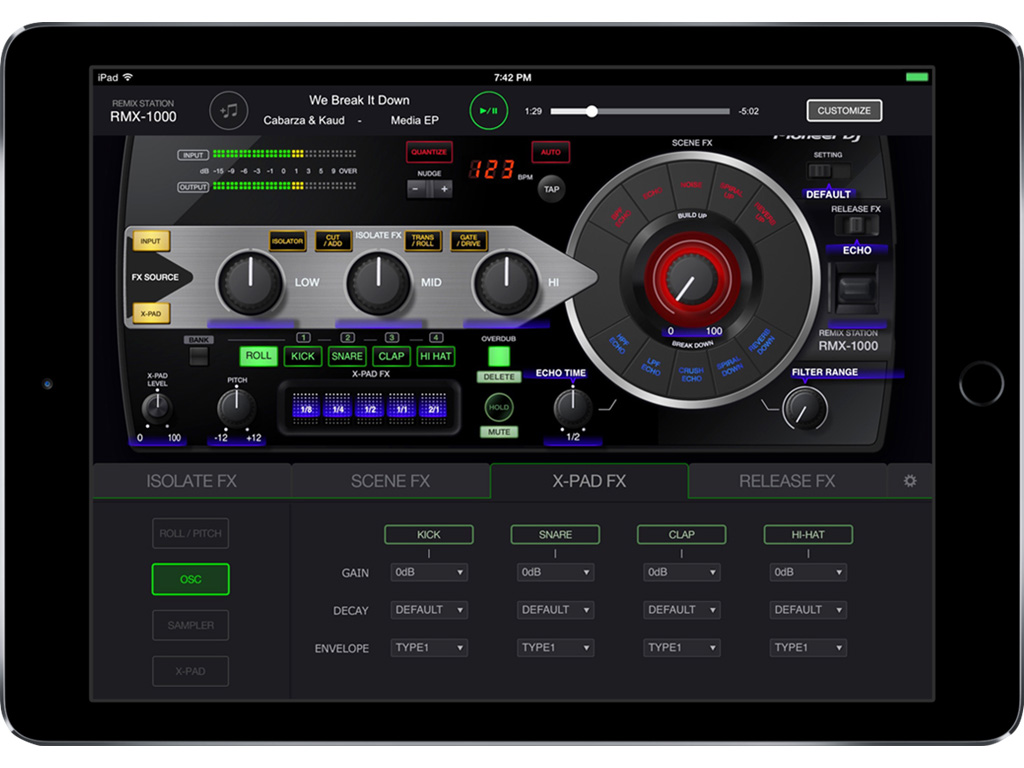Tap the settings gear beside RELEASE FX tab
Image resolution: width=1024 pixels, height=768 pixels.
click(x=909, y=480)
